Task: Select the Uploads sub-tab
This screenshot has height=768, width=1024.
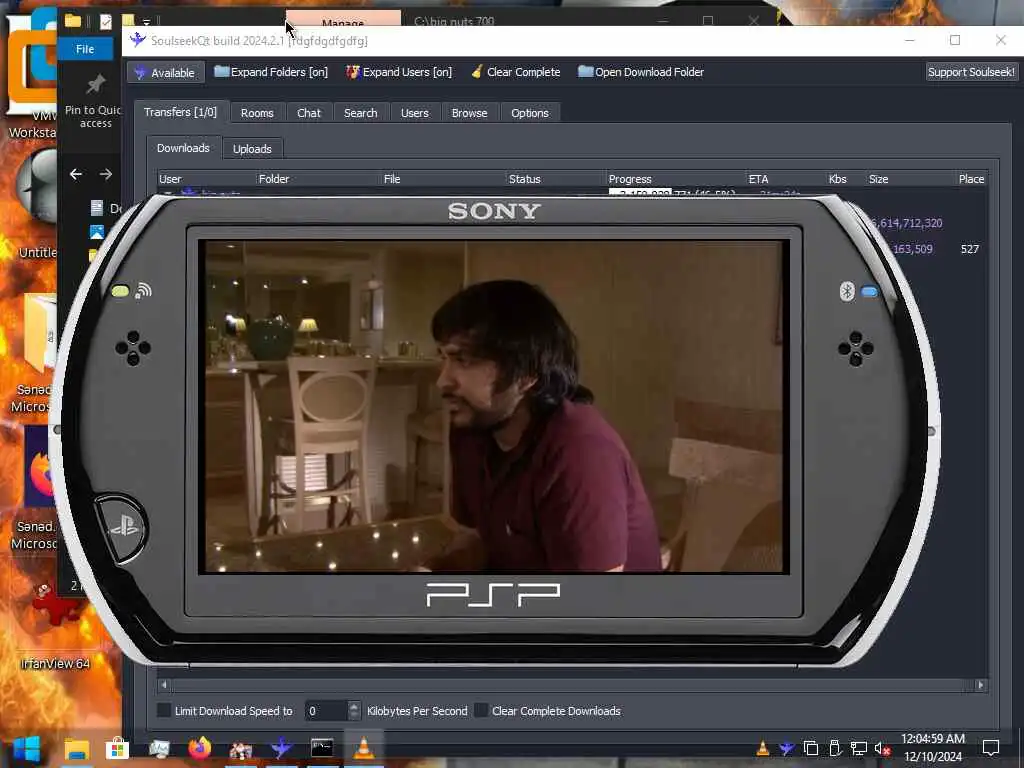Action: 252,149
